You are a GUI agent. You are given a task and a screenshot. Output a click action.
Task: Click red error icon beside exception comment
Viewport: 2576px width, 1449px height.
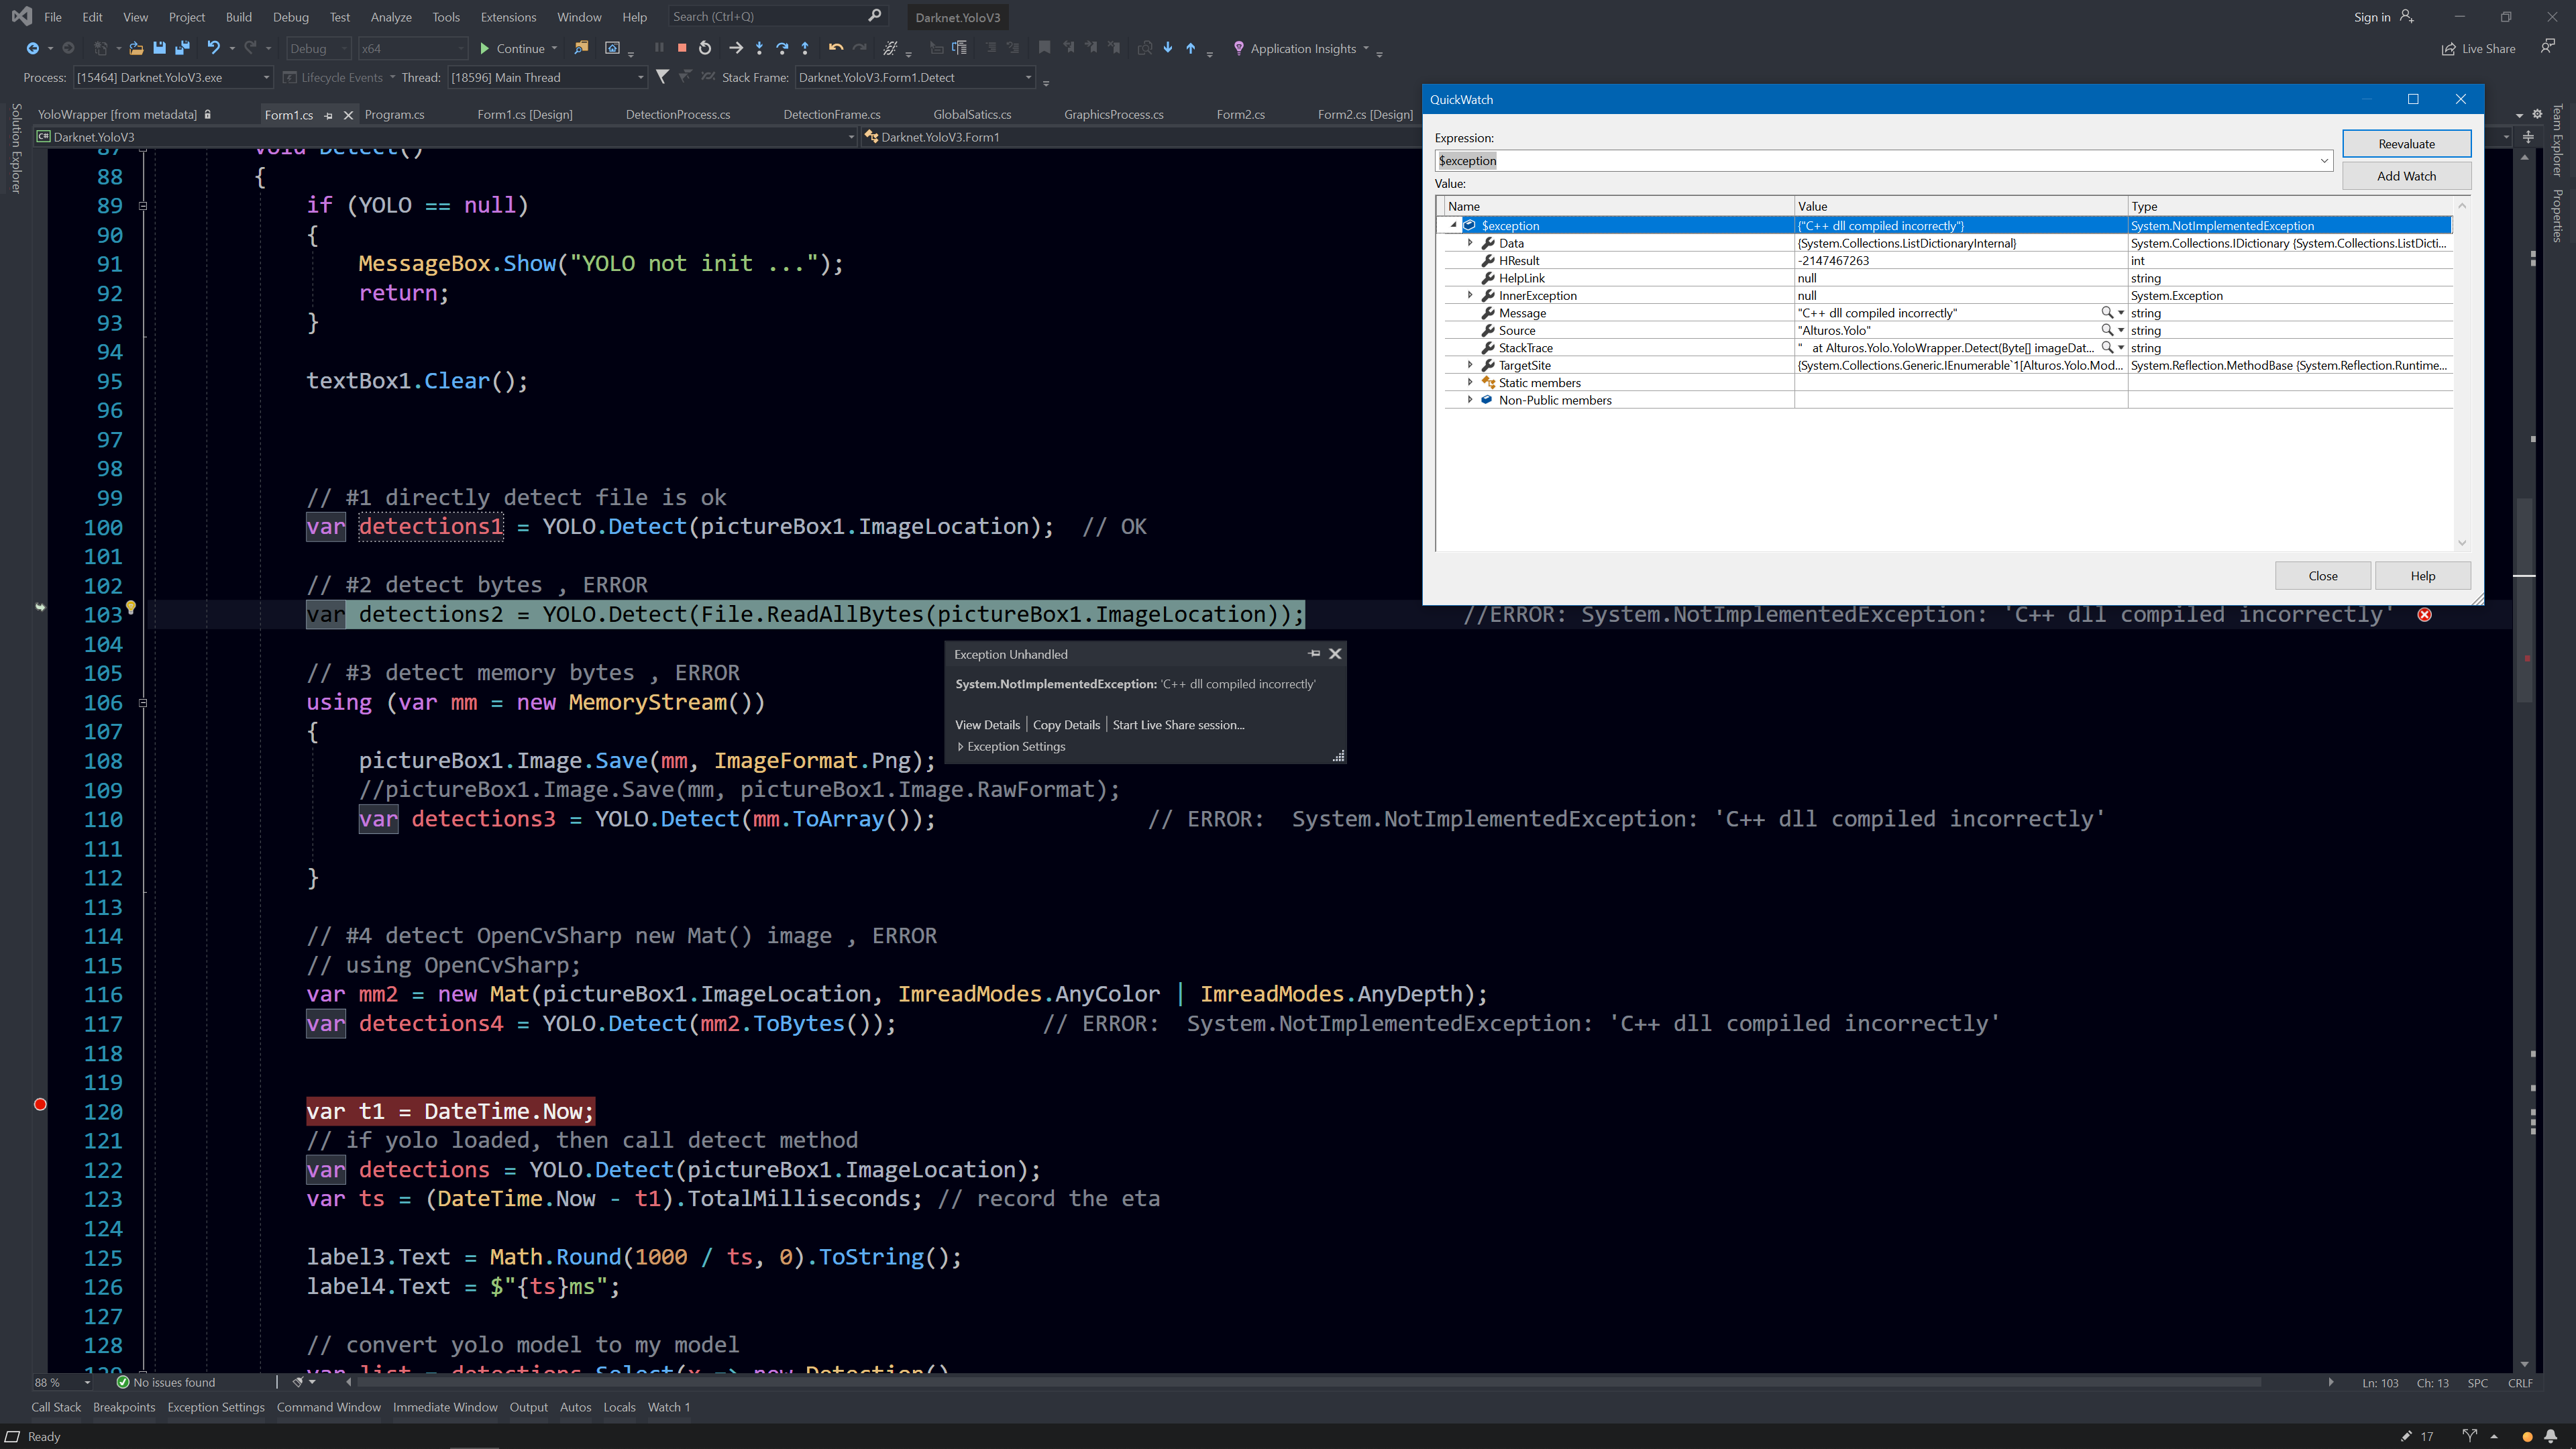pyautogui.click(x=2424, y=615)
